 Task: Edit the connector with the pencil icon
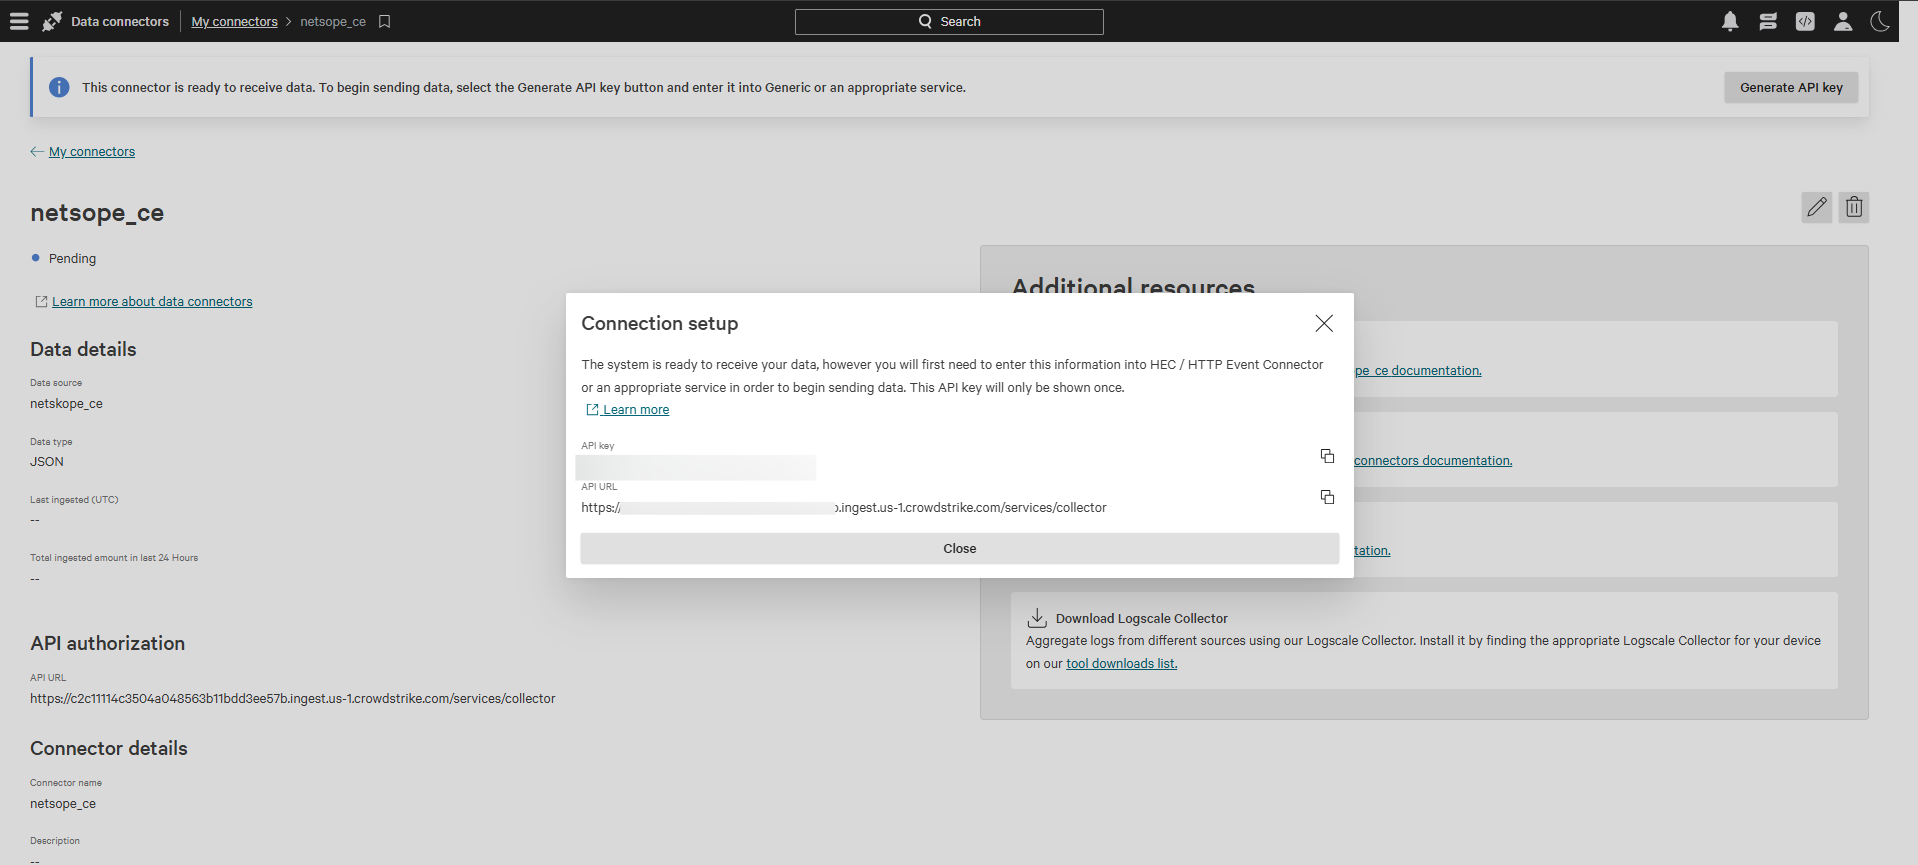(1817, 207)
